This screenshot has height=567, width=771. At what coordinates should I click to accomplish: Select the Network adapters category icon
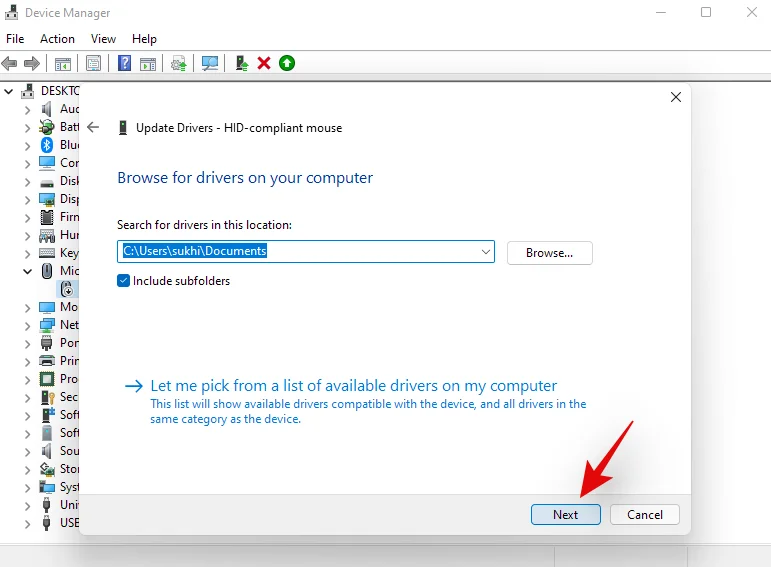(x=47, y=325)
